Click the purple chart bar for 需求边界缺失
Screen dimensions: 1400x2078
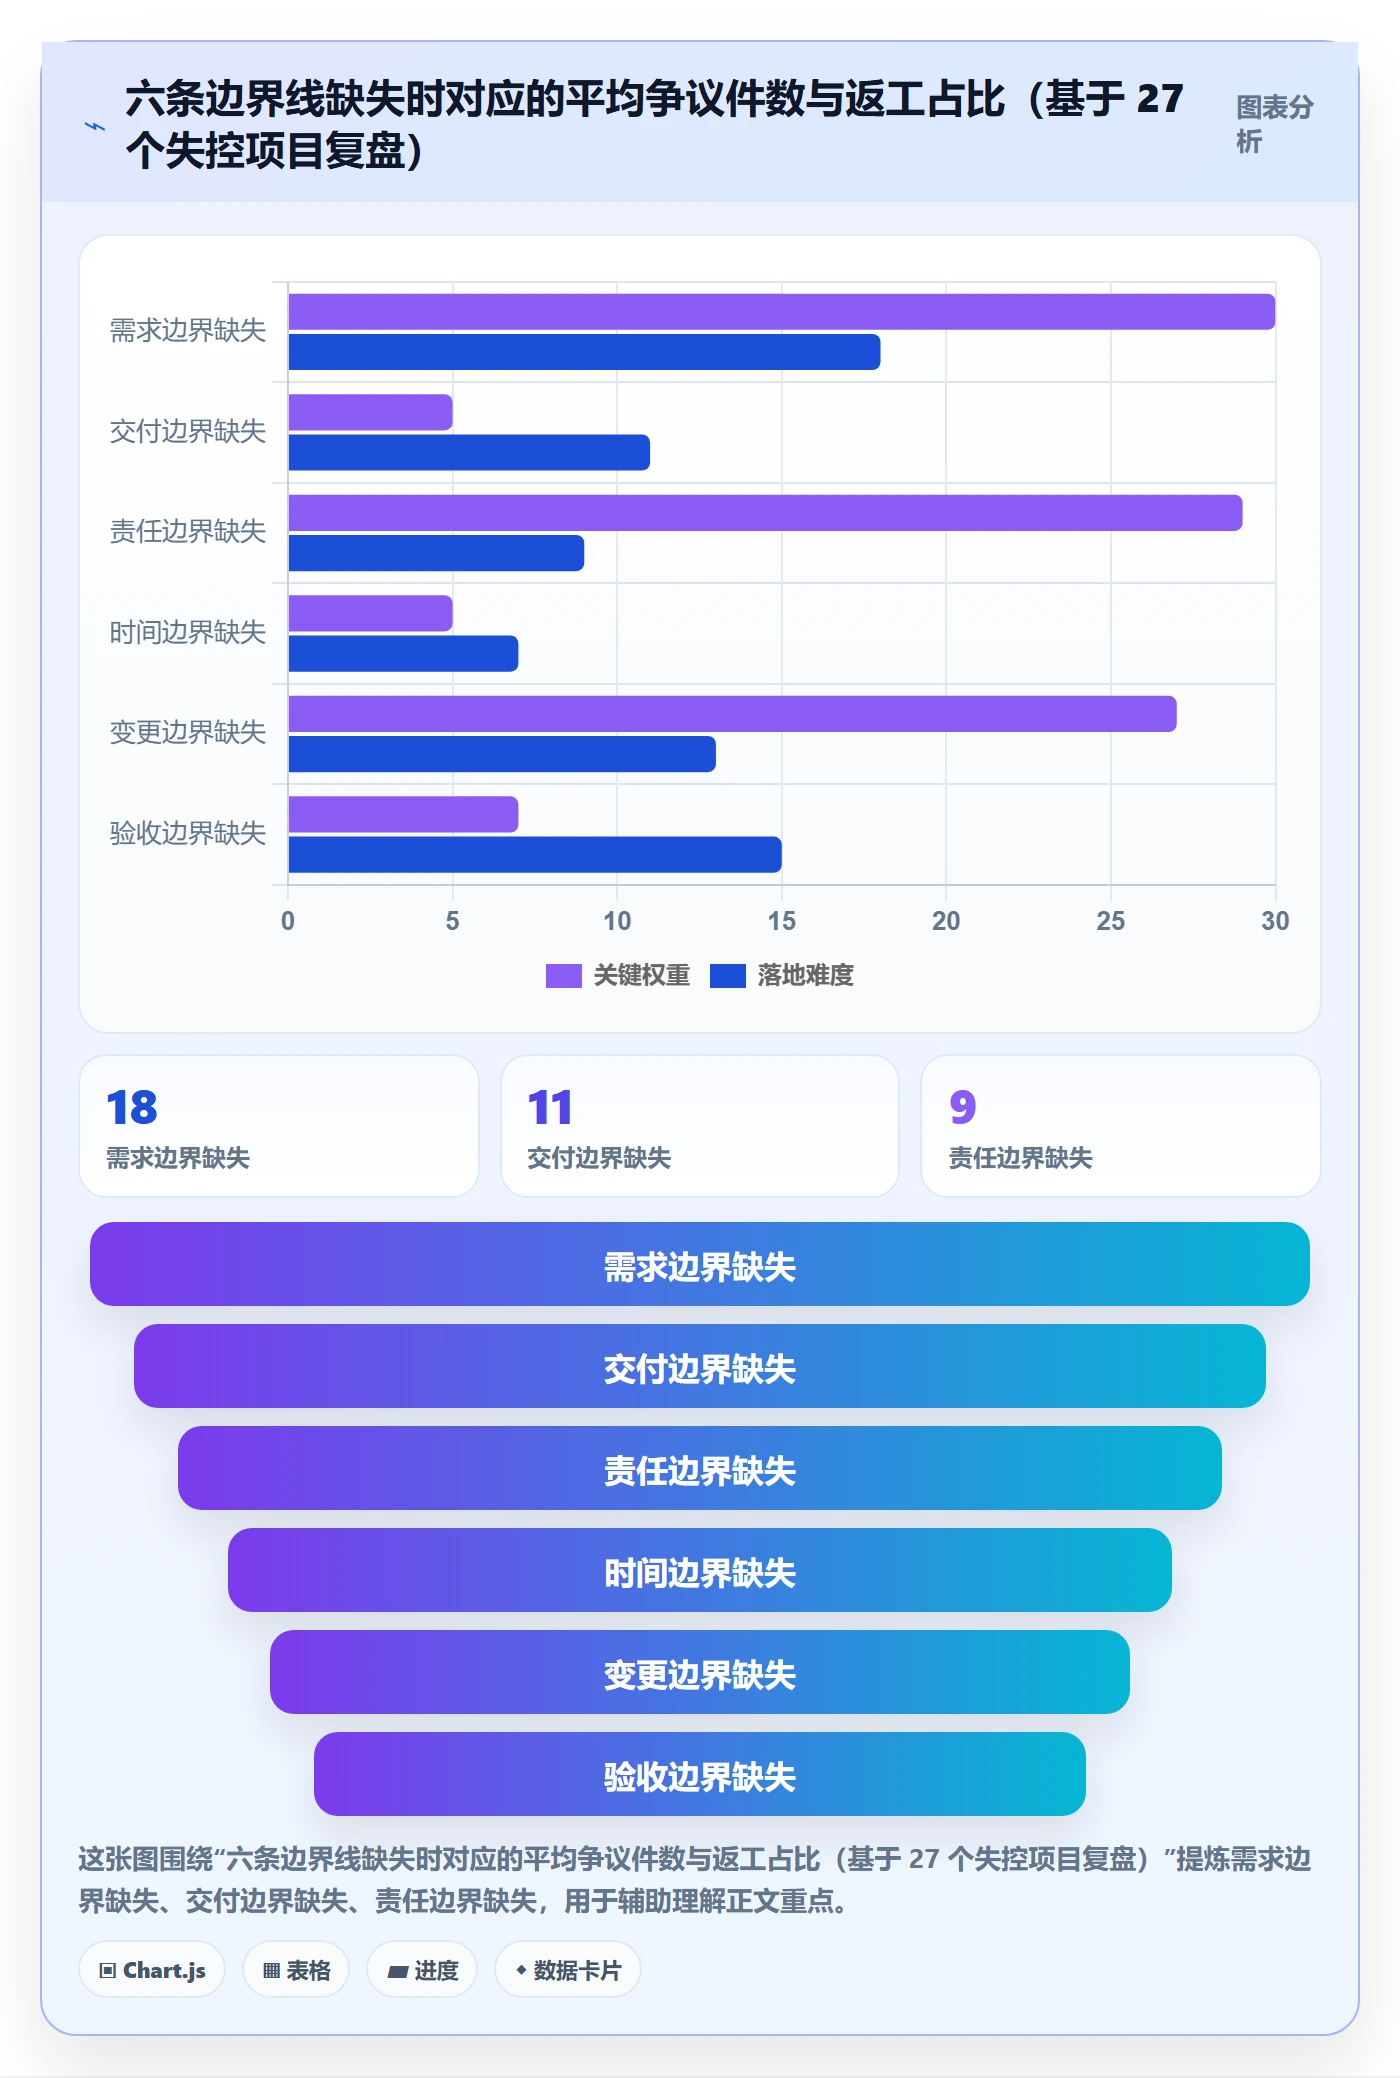coord(782,312)
